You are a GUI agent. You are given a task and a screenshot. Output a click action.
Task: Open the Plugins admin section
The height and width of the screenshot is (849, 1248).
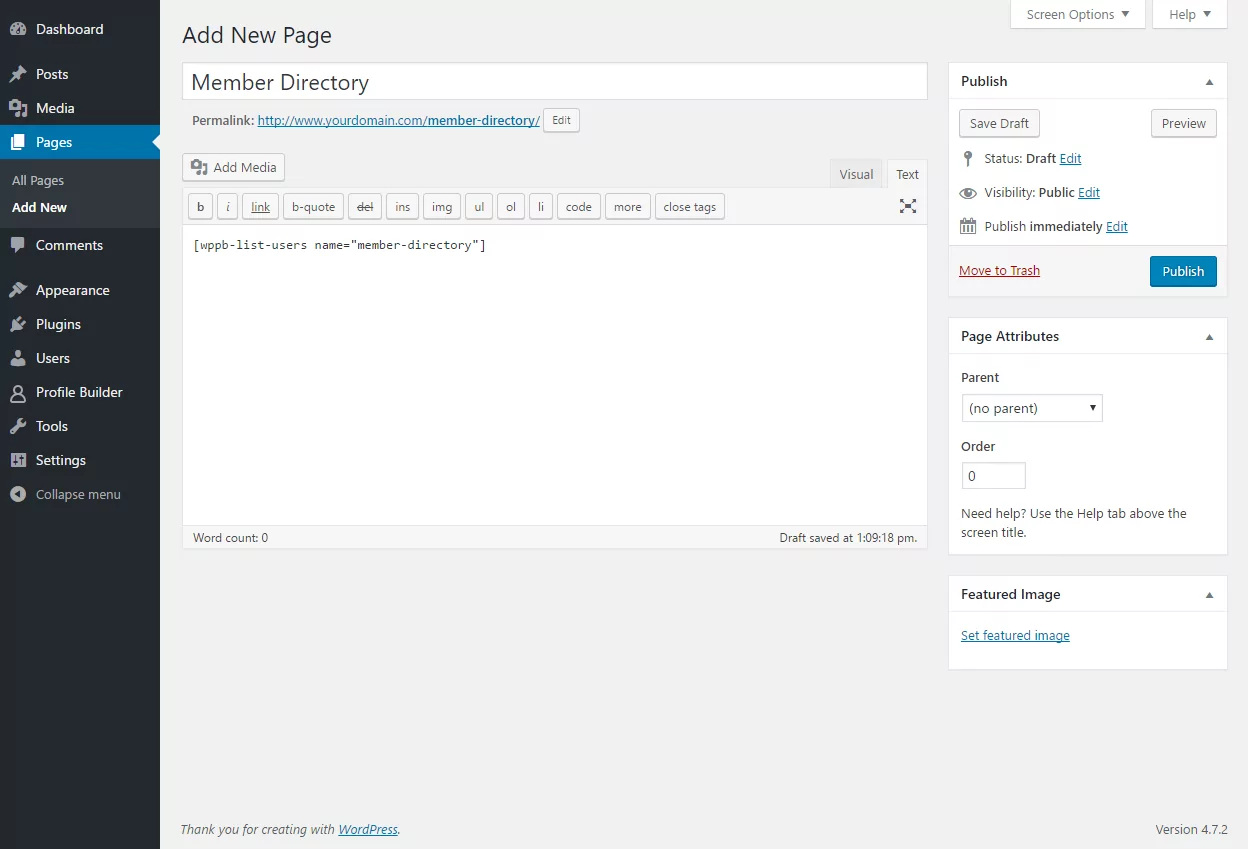(x=58, y=324)
